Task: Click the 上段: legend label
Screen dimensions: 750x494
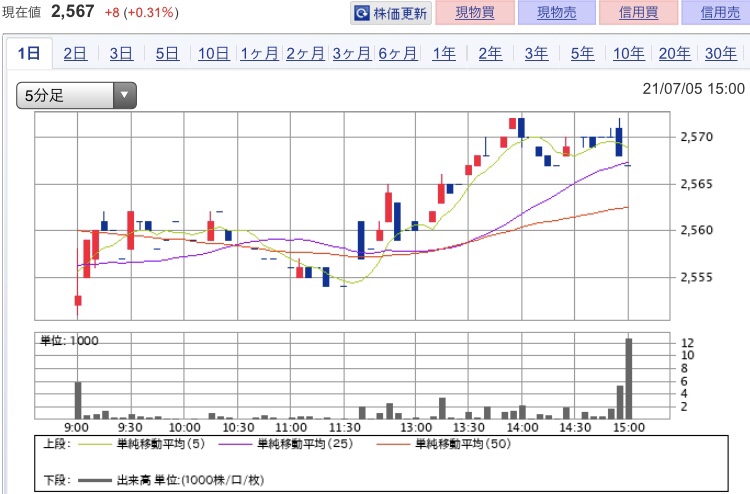Action: click(x=57, y=444)
